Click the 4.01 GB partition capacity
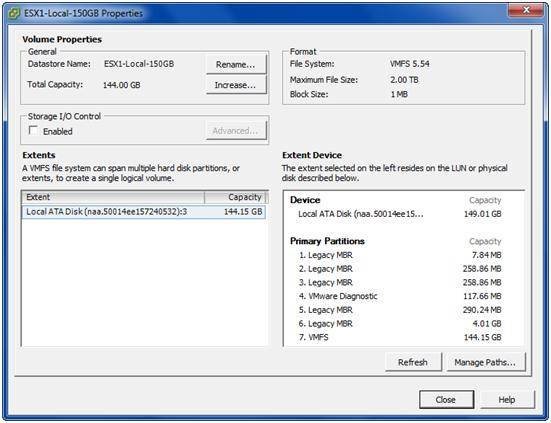Image resolution: width=551 pixels, height=423 pixels. click(487, 324)
